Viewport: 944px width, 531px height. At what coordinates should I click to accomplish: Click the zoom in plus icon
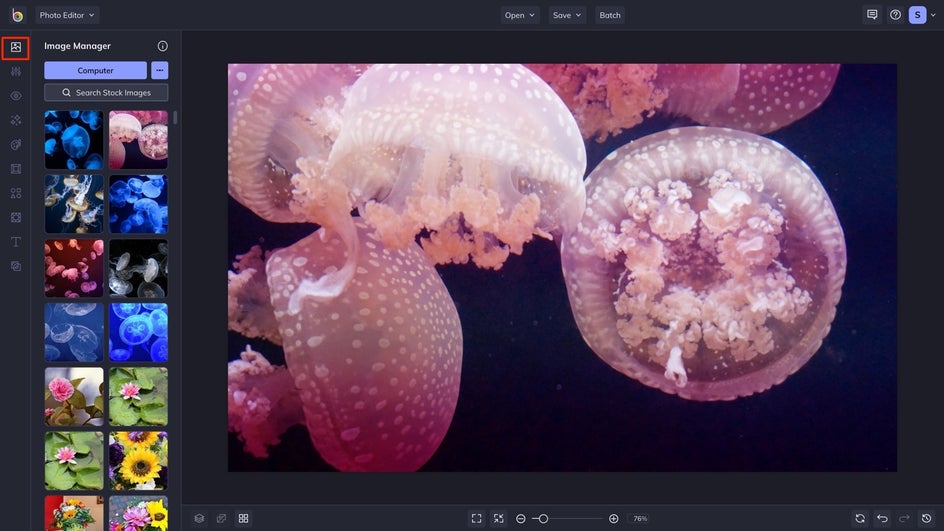tap(613, 518)
